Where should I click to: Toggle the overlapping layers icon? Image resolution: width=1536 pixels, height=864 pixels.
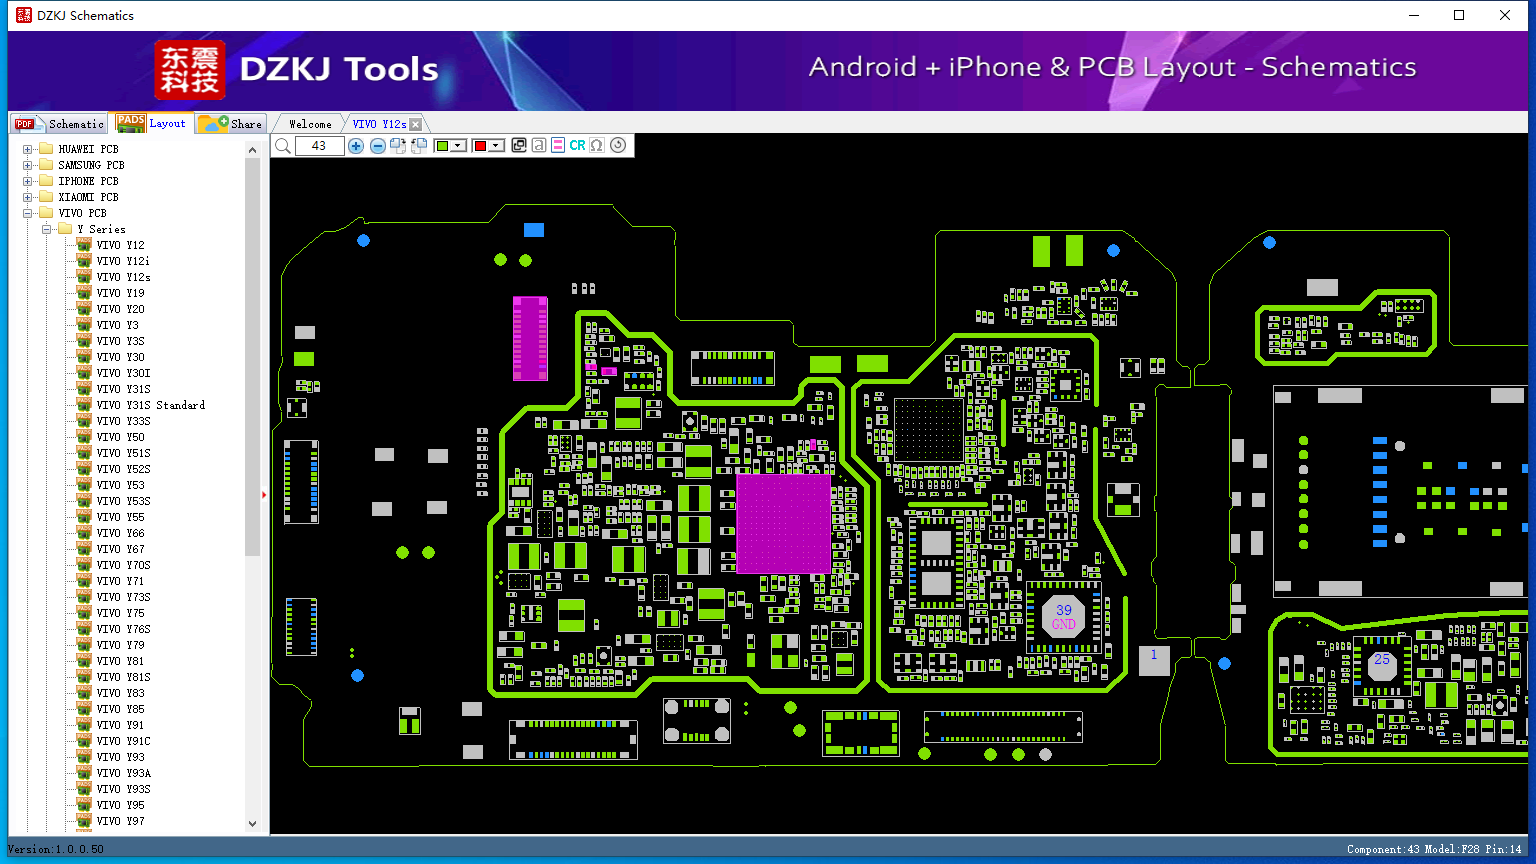tap(519, 146)
